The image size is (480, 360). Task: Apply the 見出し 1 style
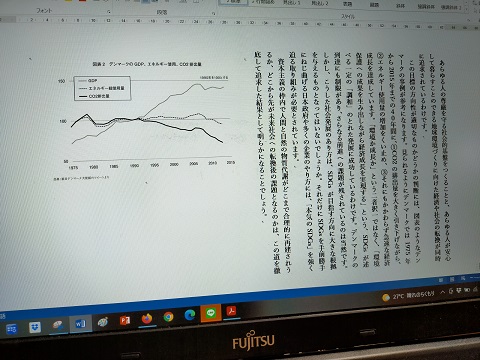pyautogui.click(x=291, y=2)
